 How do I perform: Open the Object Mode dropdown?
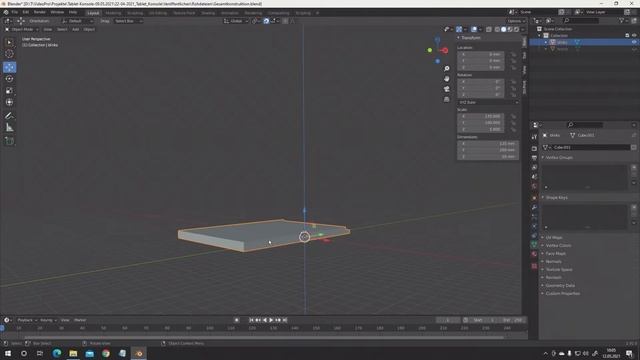tap(22, 29)
